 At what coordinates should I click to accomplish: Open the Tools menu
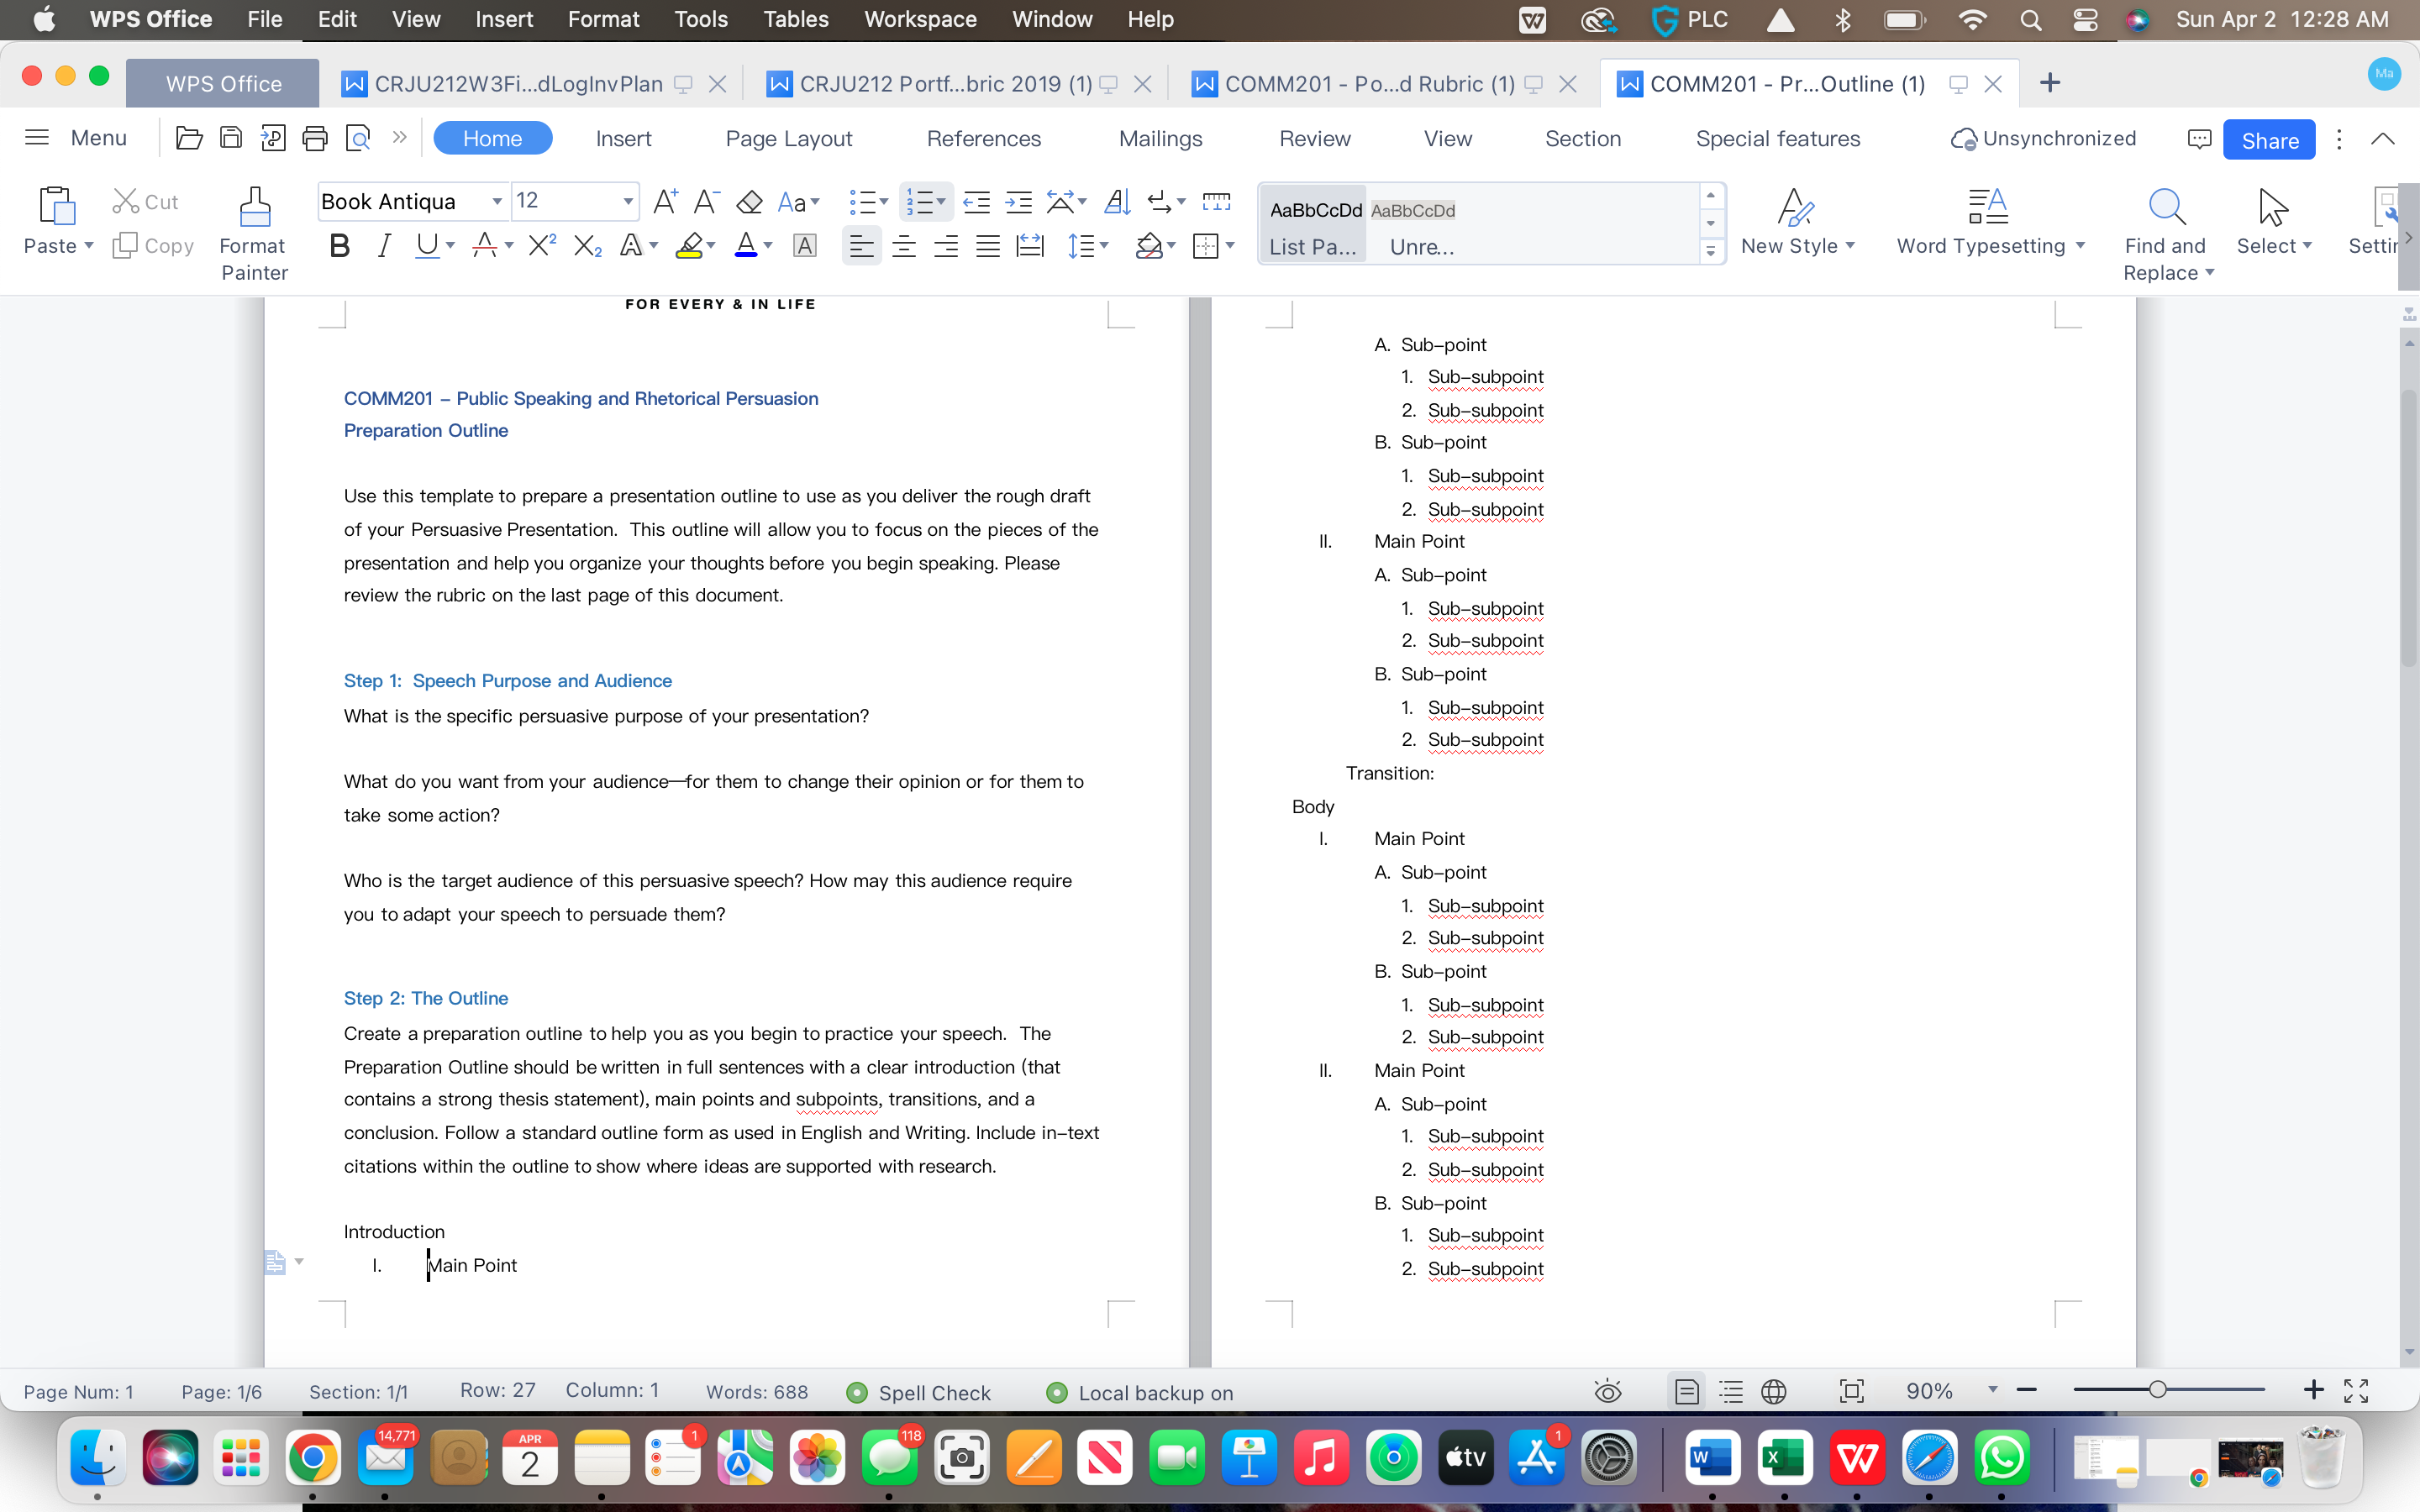[x=700, y=19]
